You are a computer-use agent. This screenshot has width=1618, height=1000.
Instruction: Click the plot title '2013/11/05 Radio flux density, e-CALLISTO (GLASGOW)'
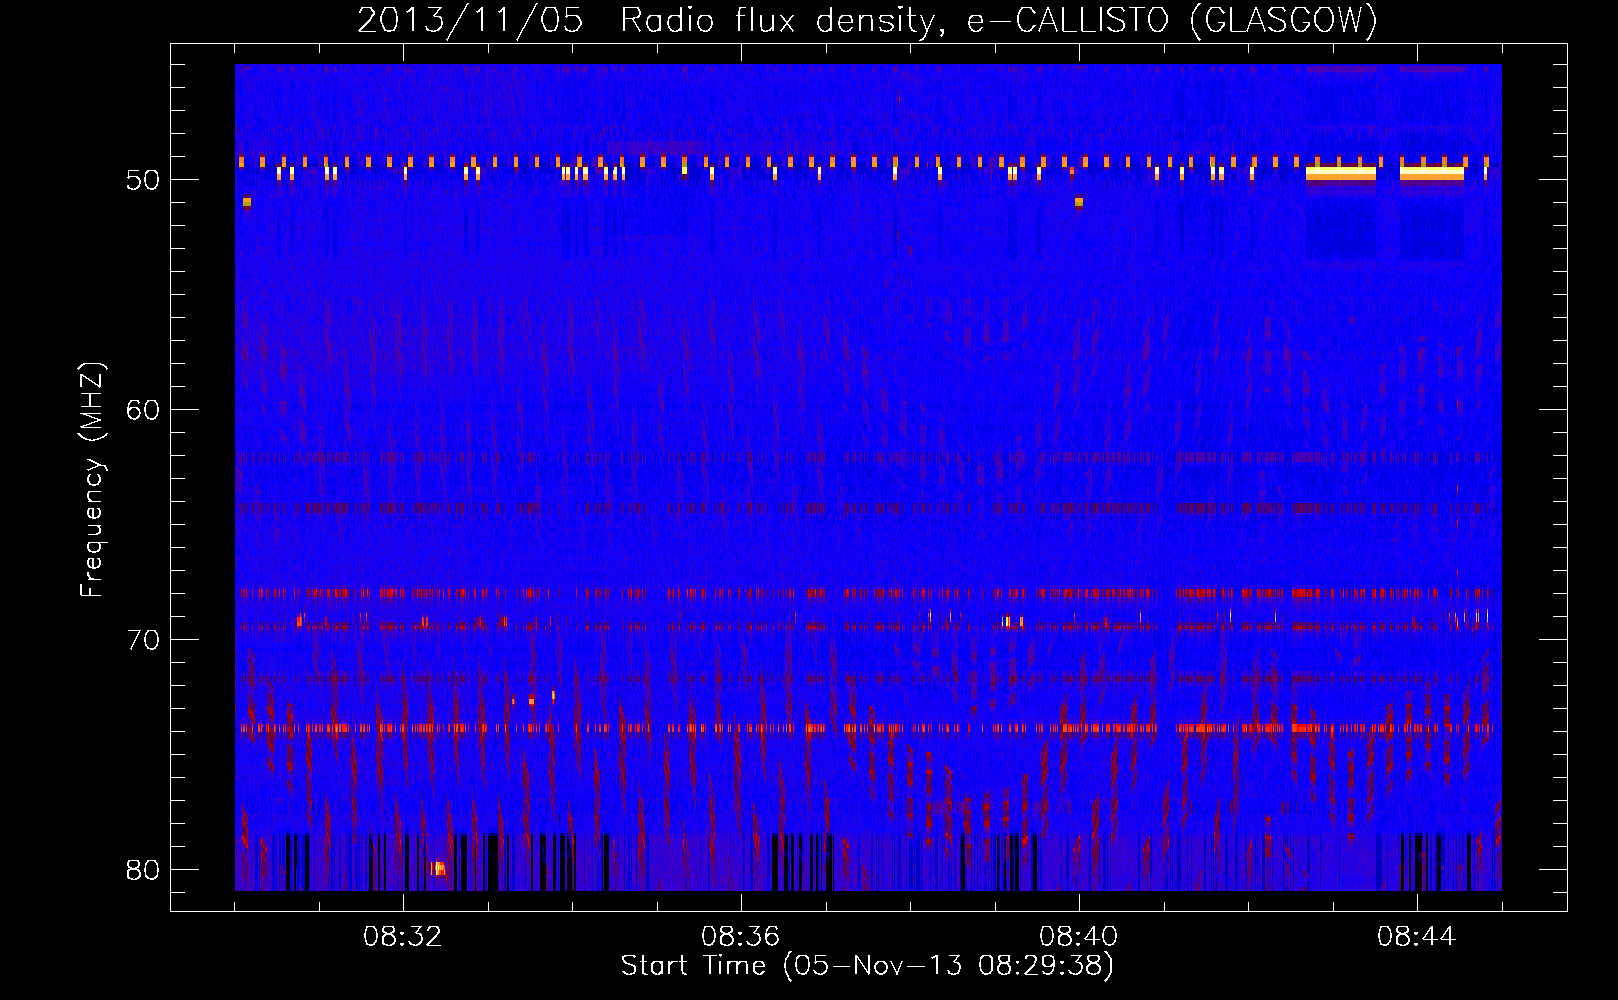click(867, 21)
